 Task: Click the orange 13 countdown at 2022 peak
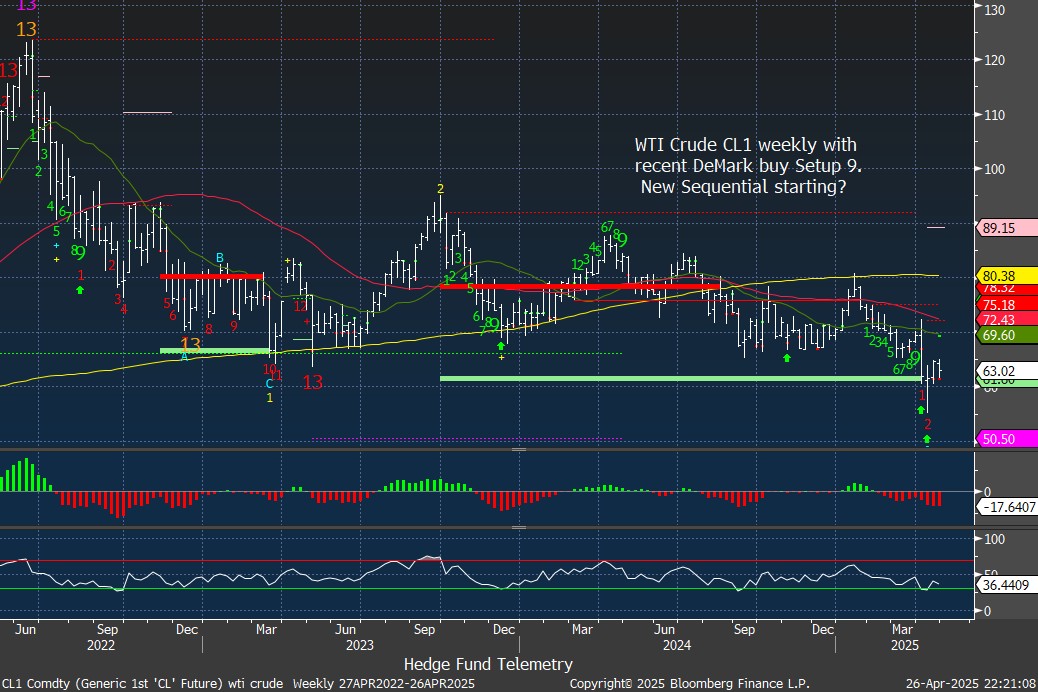click(x=26, y=29)
